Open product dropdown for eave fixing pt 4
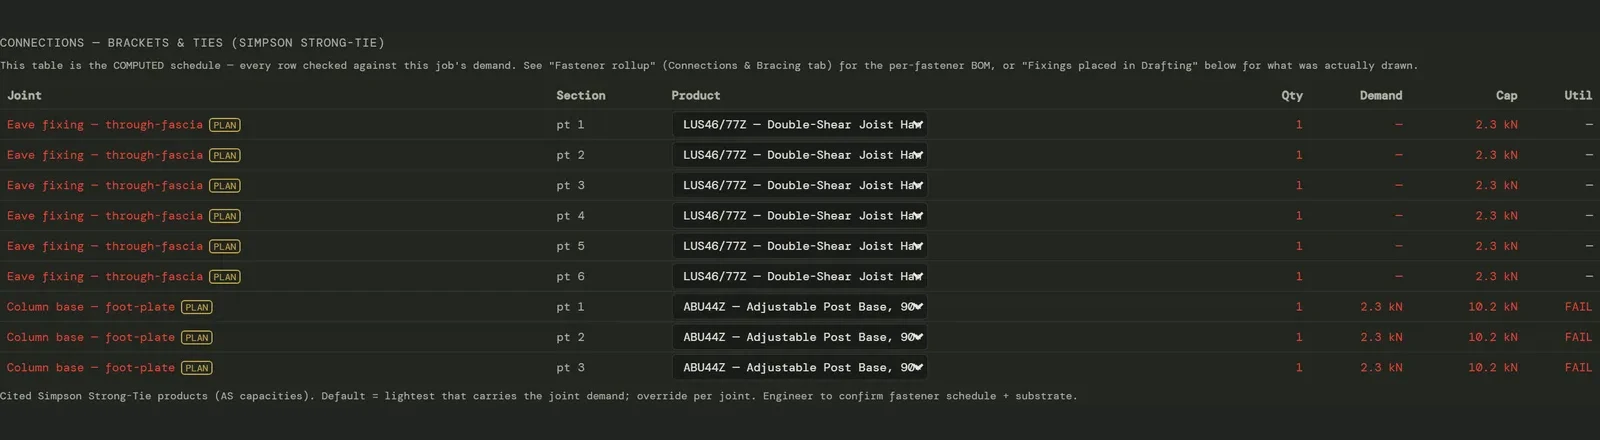This screenshot has height=440, width=1600. pyautogui.click(x=800, y=216)
